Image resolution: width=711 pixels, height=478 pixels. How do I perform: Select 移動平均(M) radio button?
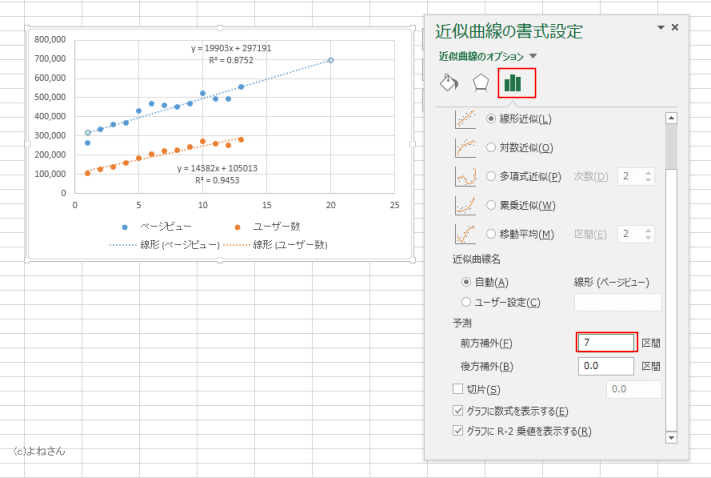[491, 234]
